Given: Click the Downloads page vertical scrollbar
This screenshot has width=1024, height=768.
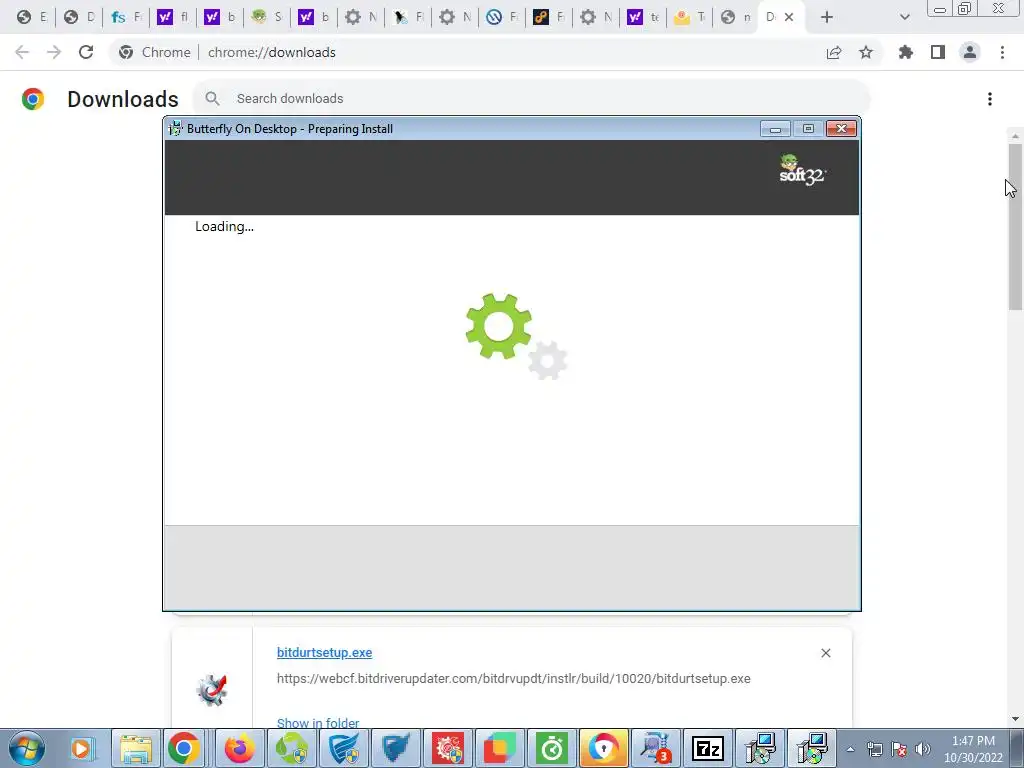Looking at the screenshot, I should (x=1015, y=225).
